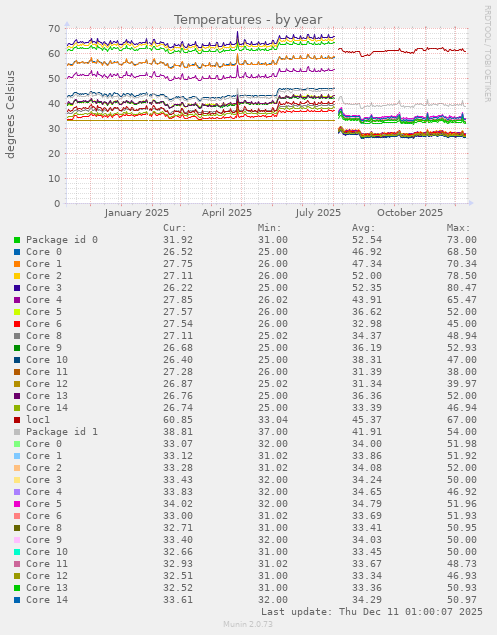Click Package id 1 max value 54.00
The image size is (497, 635).
coord(462,432)
